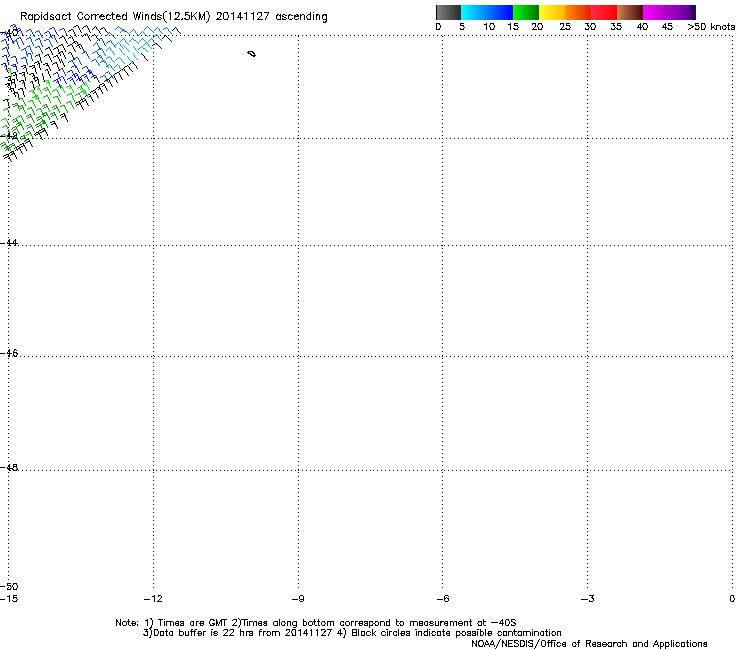Click the '25' legend scale label
The image size is (740, 650).
click(565, 27)
